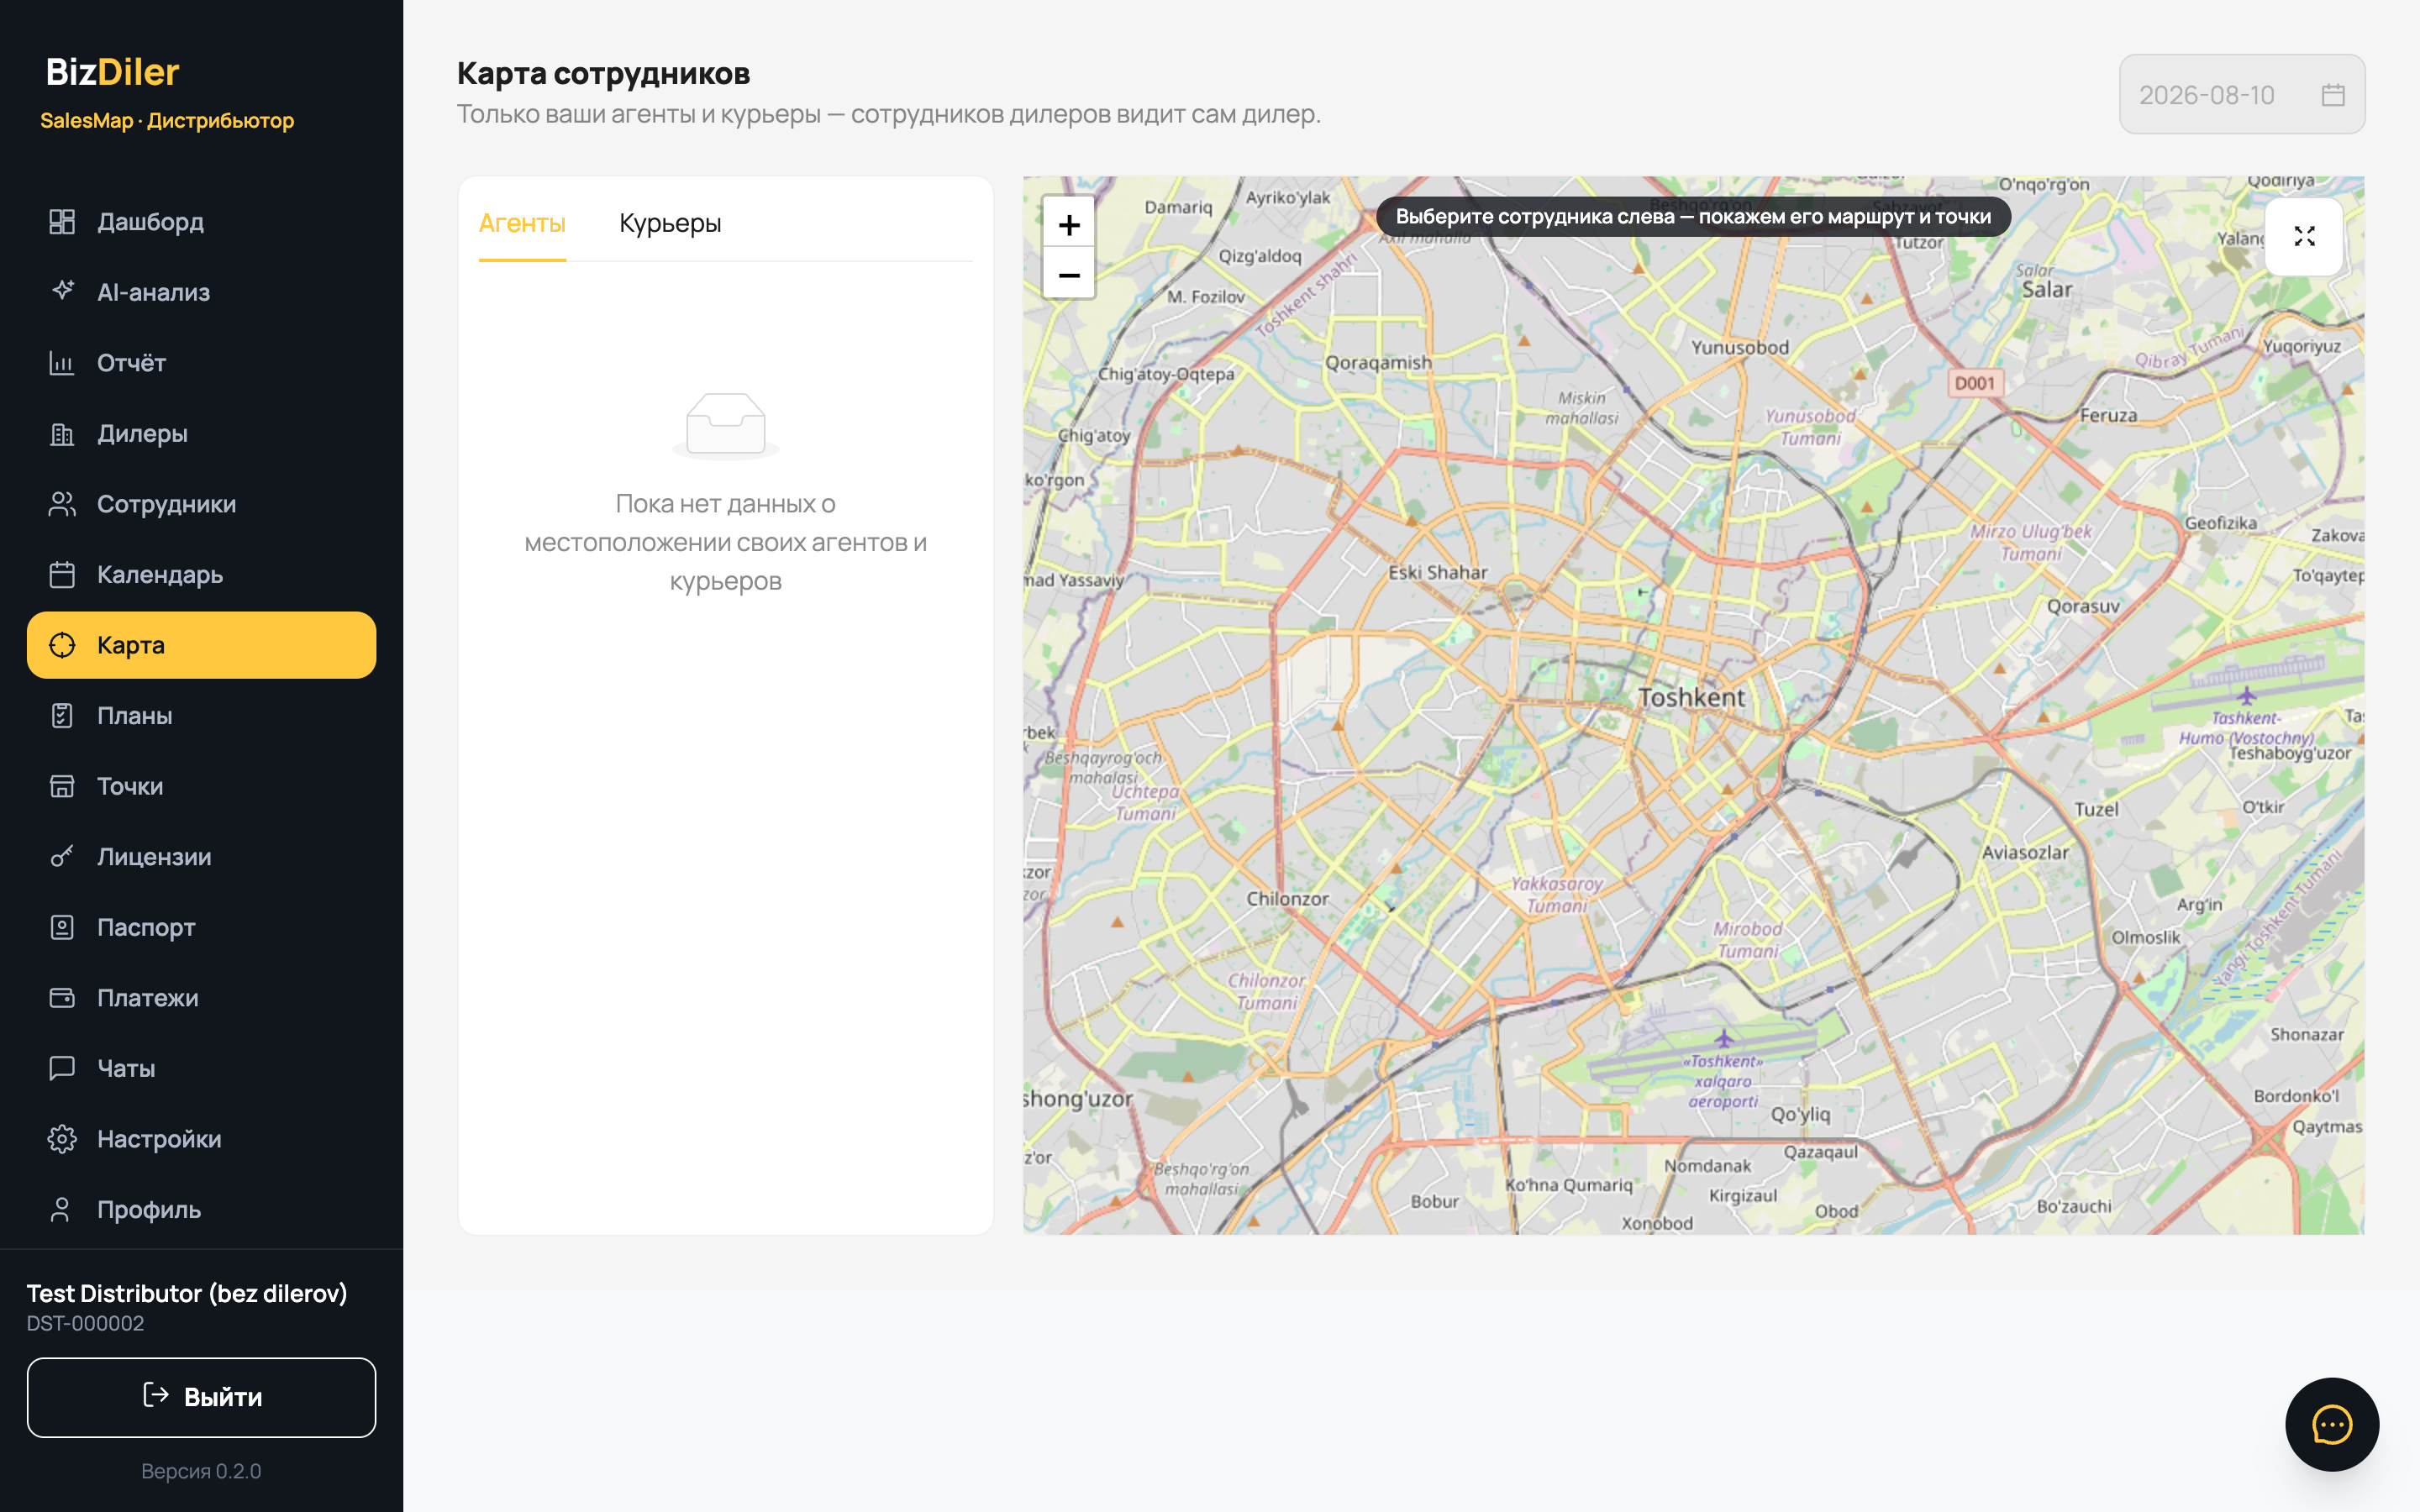
Task: Click the Календарь calendar icon in sidebar
Action: coord(62,575)
